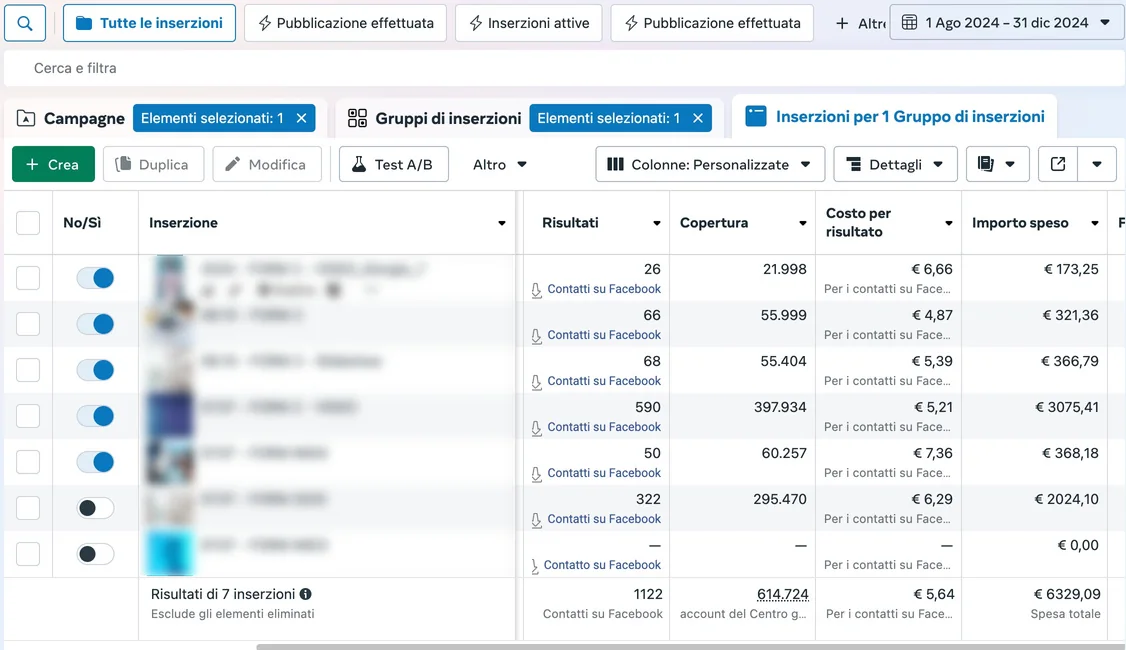Viewport: 1126px width, 650px height.
Task: Open Contatto su Facebook link in last row
Action: 602,565
